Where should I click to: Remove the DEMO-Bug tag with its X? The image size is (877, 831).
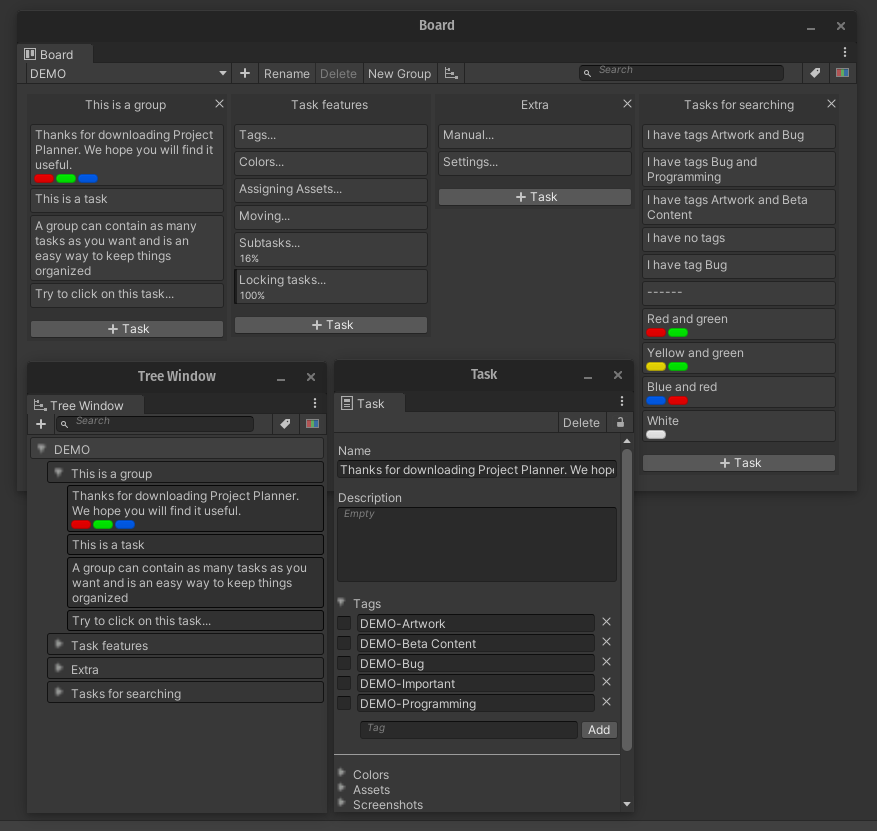click(606, 662)
